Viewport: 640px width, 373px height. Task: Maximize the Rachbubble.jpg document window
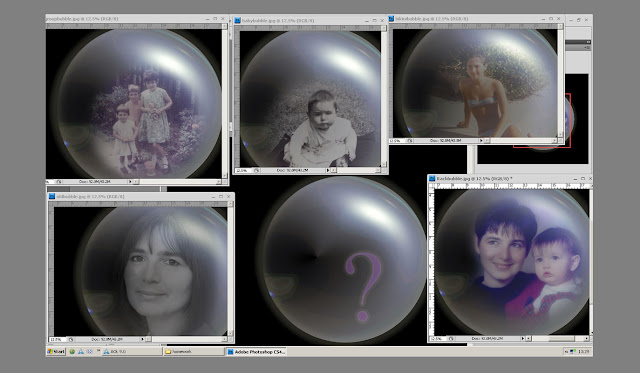[x=583, y=179]
